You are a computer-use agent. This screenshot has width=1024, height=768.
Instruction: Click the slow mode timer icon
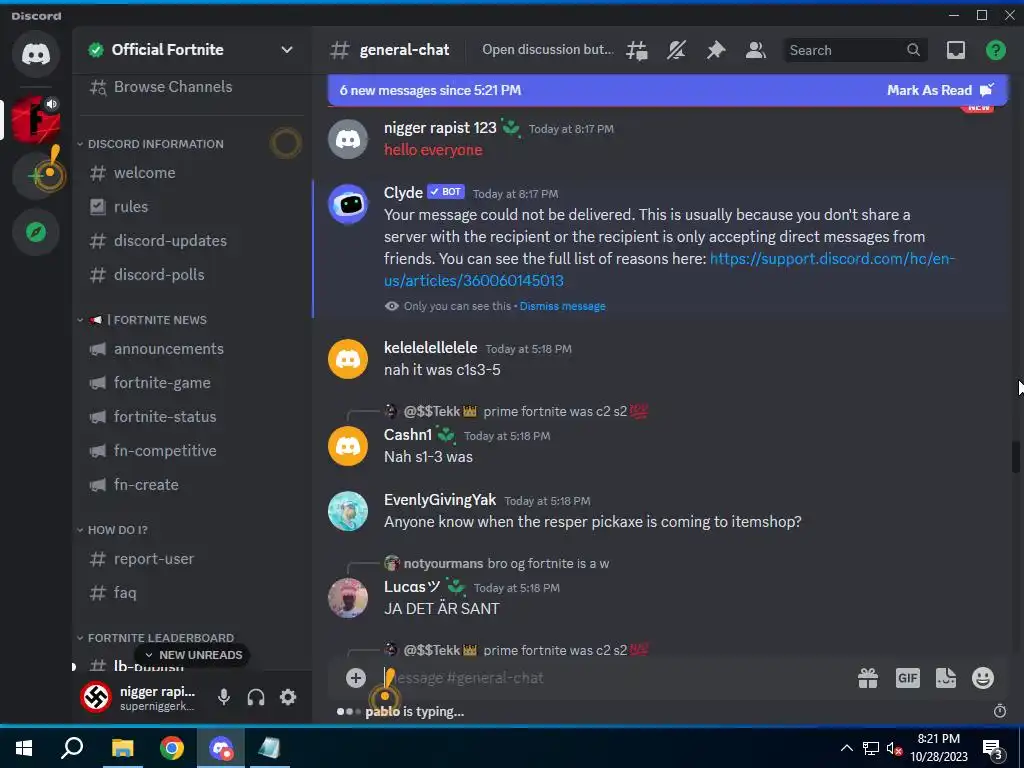[x=1000, y=711]
